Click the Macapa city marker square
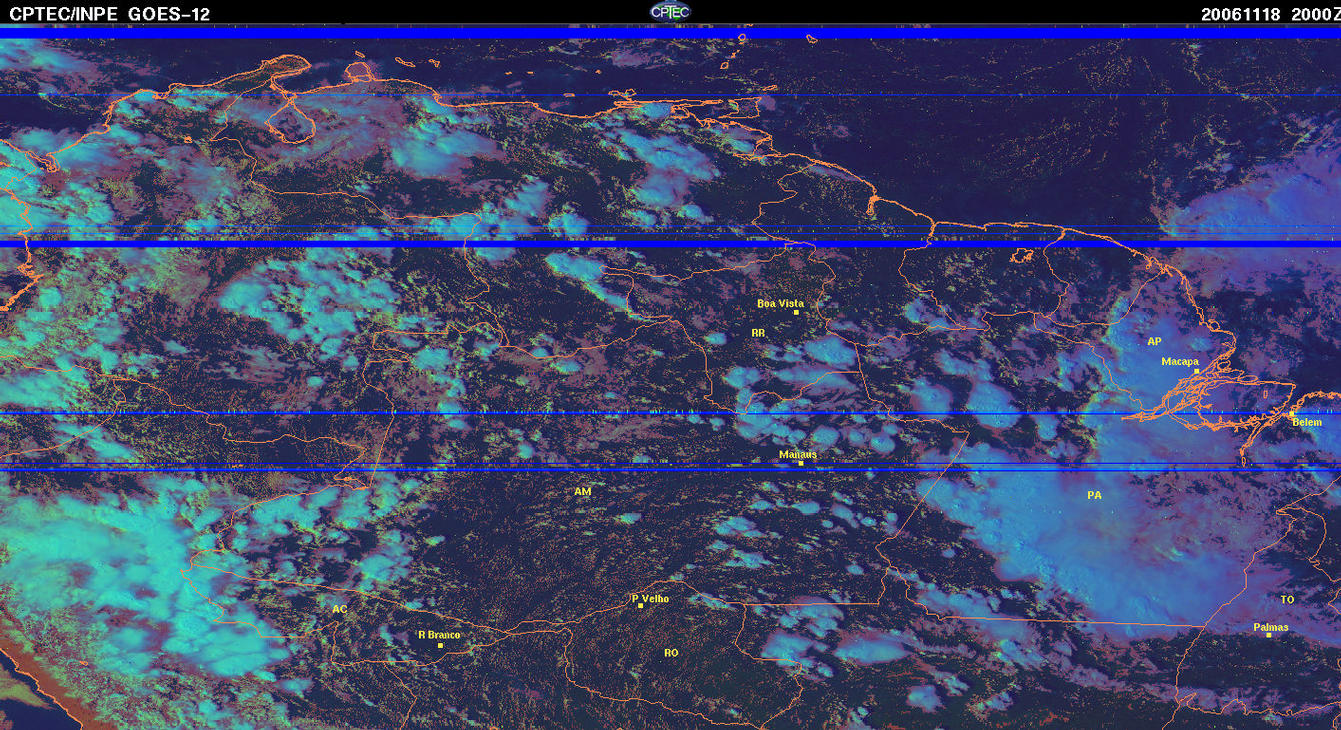Viewport: 1341px width, 730px height. 1196,371
